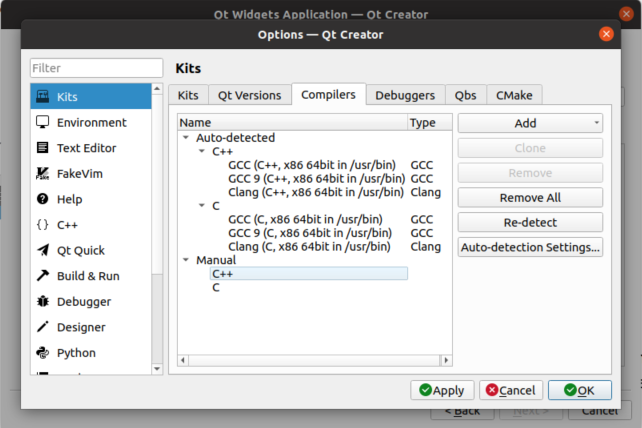The width and height of the screenshot is (642, 428).
Task: Switch to the Kits tab
Action: click(x=188, y=95)
